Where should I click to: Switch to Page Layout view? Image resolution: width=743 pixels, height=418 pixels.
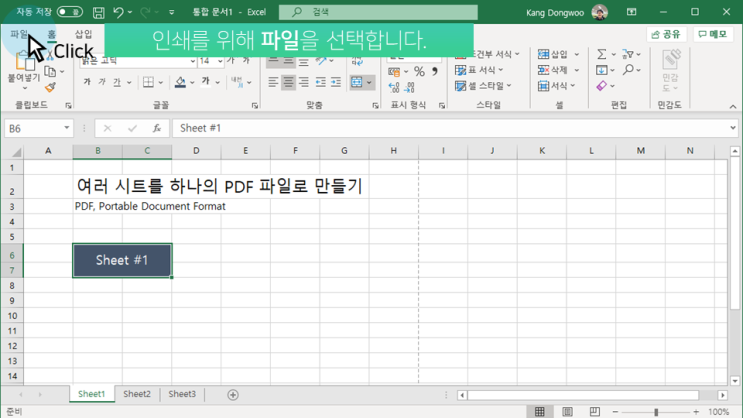pos(567,412)
